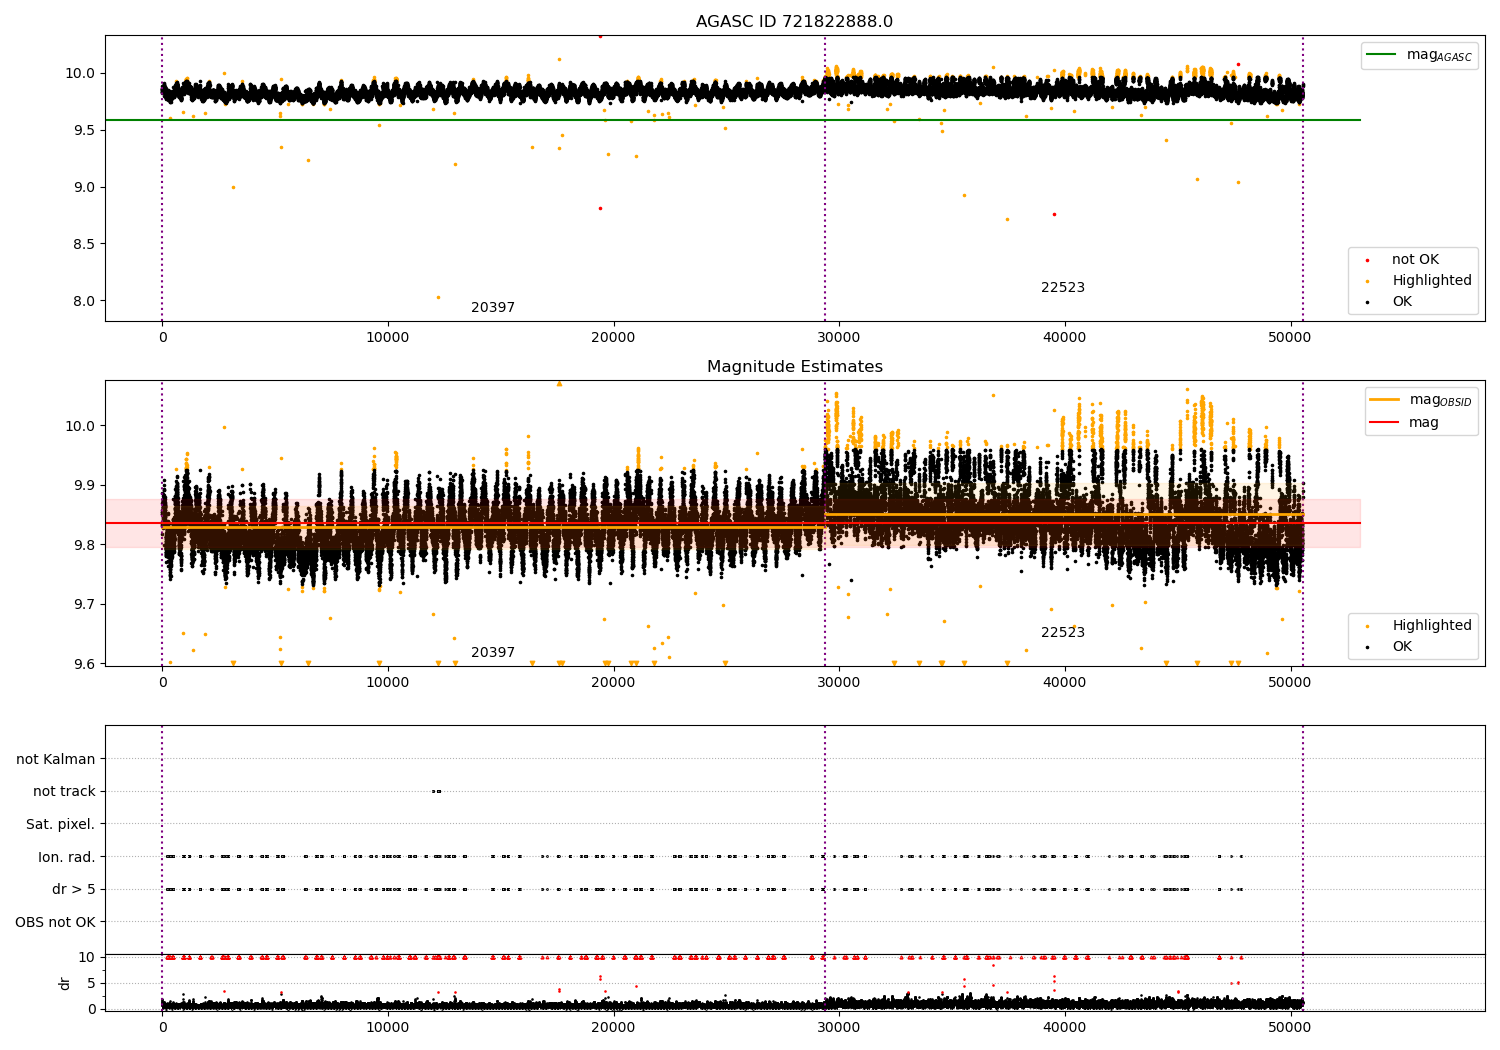
Task: Select the 'OBS not OK' axis label
Action: pyautogui.click(x=55, y=922)
